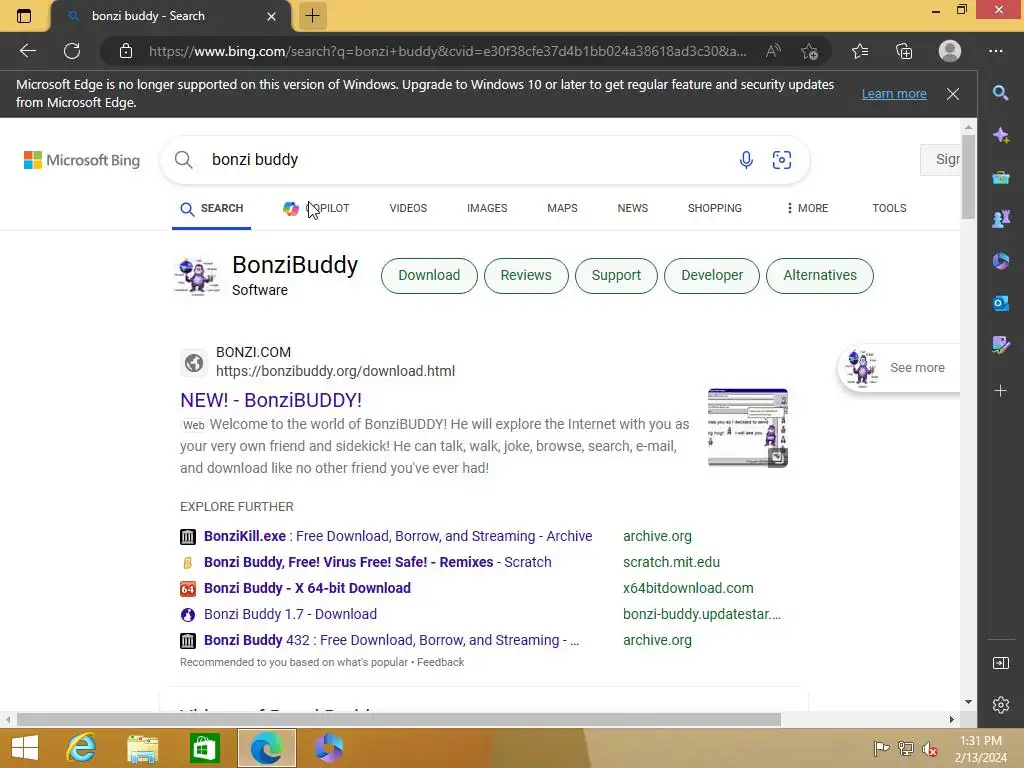Click the Feedback link
The height and width of the screenshot is (768, 1024).
point(441,662)
